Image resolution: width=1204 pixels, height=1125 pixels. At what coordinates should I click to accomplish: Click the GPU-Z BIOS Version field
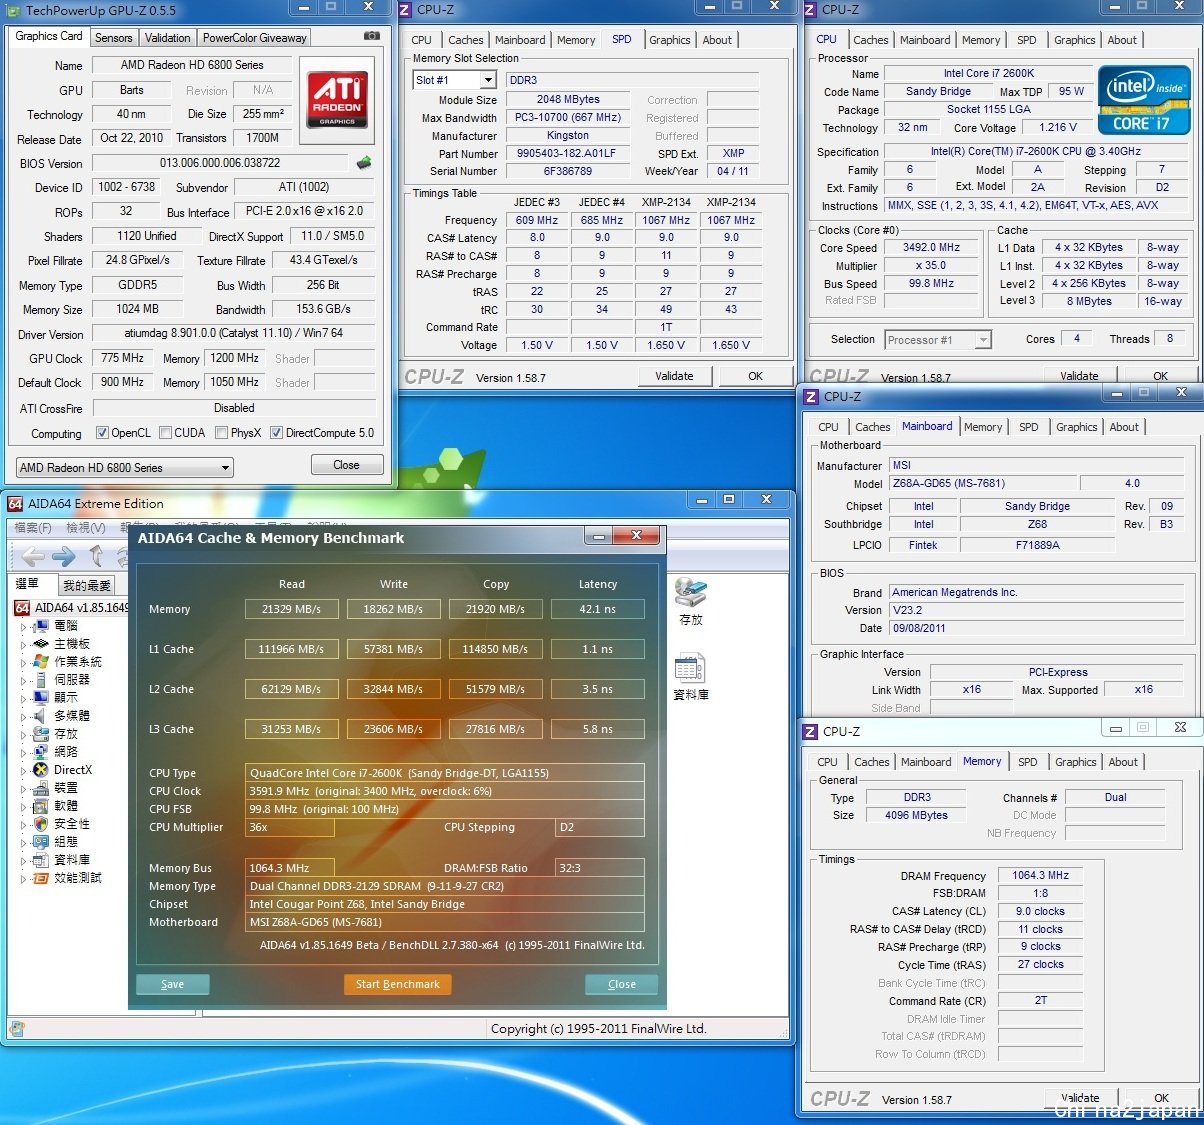click(220, 163)
